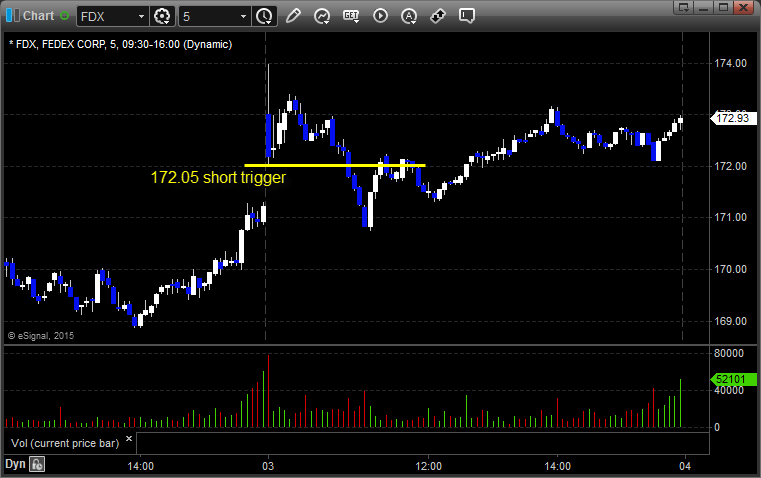Click the 174.00 price axis label

click(730, 63)
